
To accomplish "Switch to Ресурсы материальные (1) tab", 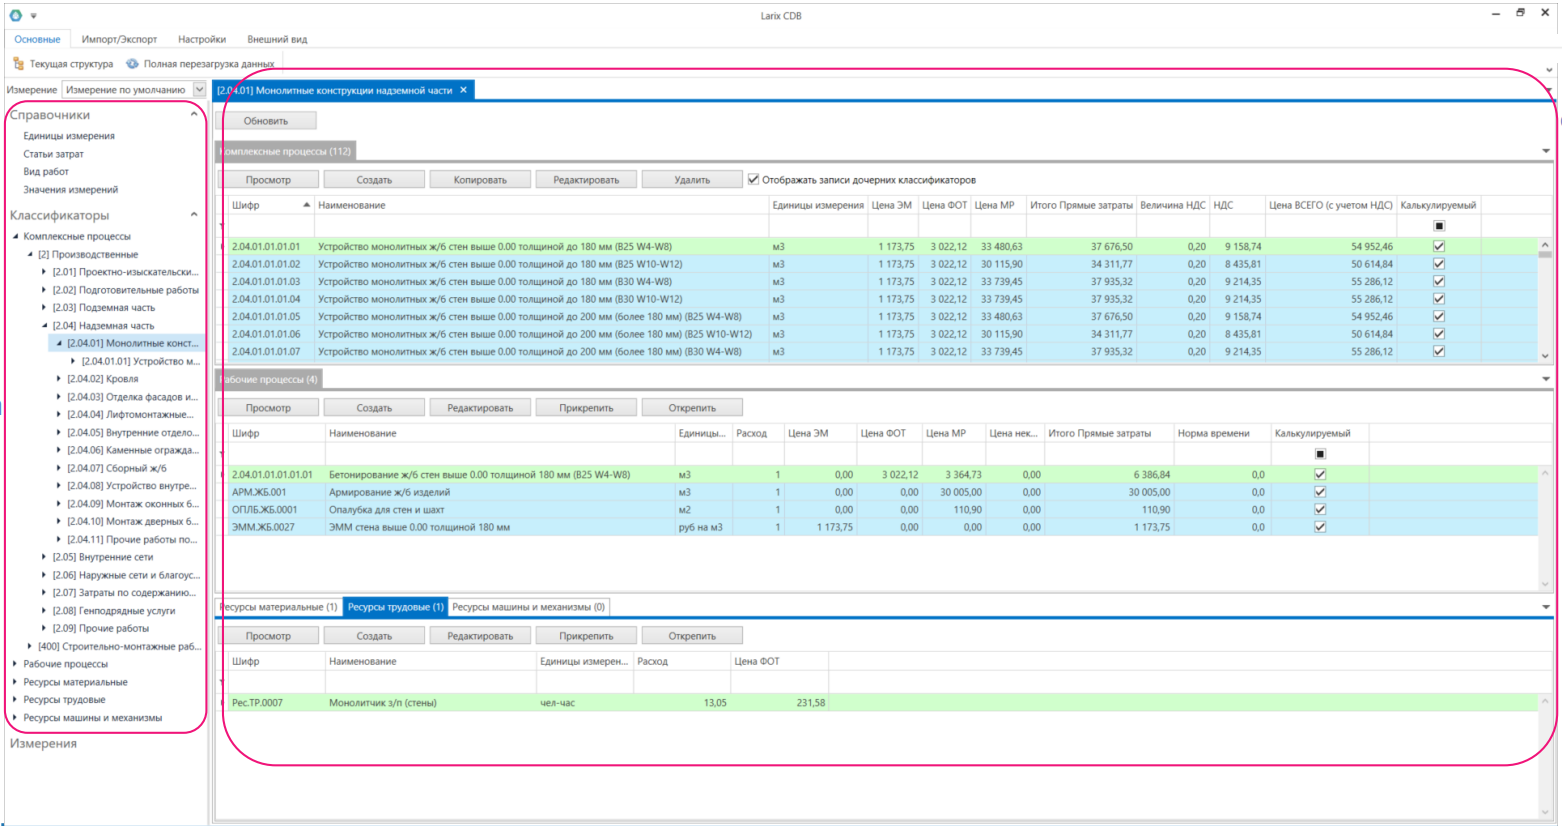I will (278, 607).
